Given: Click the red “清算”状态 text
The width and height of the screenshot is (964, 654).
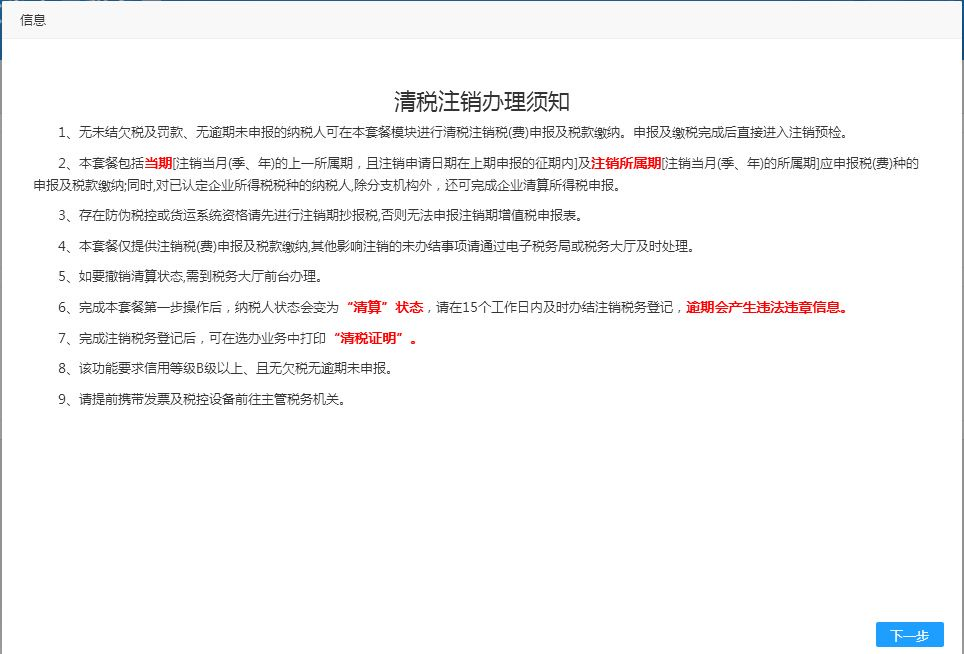Looking at the screenshot, I should 385,307.
